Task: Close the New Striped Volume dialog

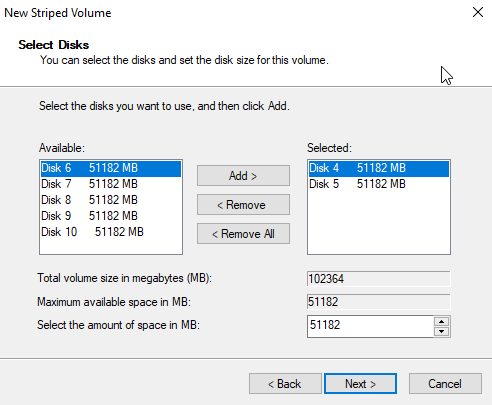Action: [478, 12]
